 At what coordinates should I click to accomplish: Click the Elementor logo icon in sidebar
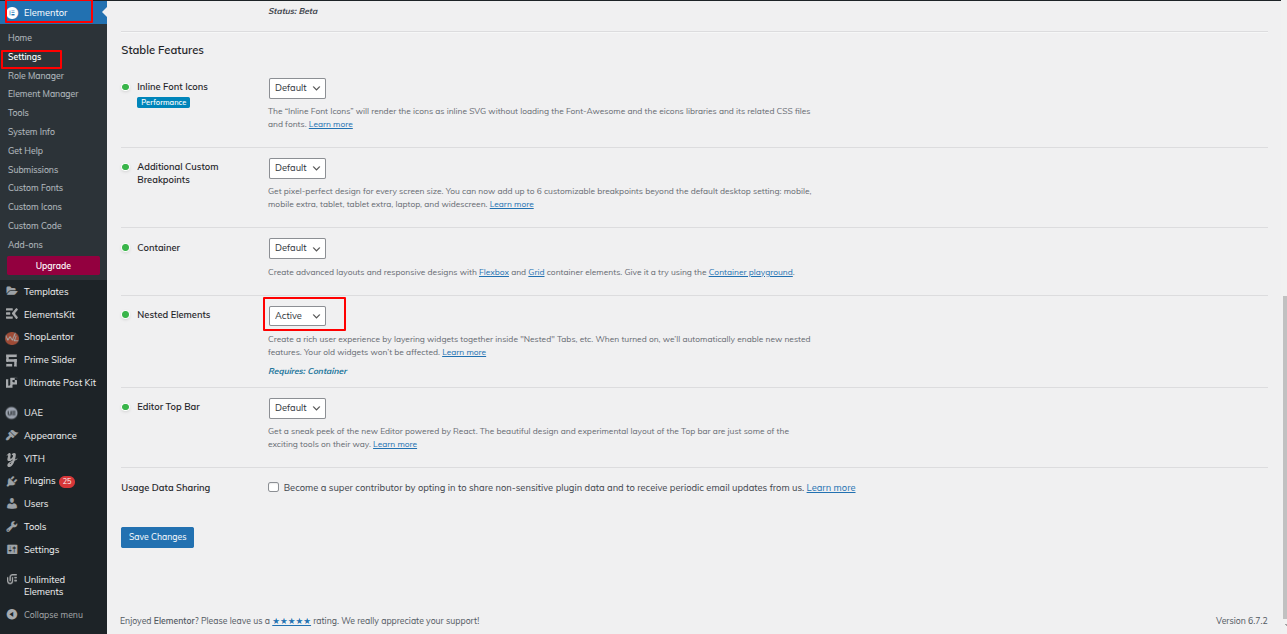pyautogui.click(x=12, y=12)
